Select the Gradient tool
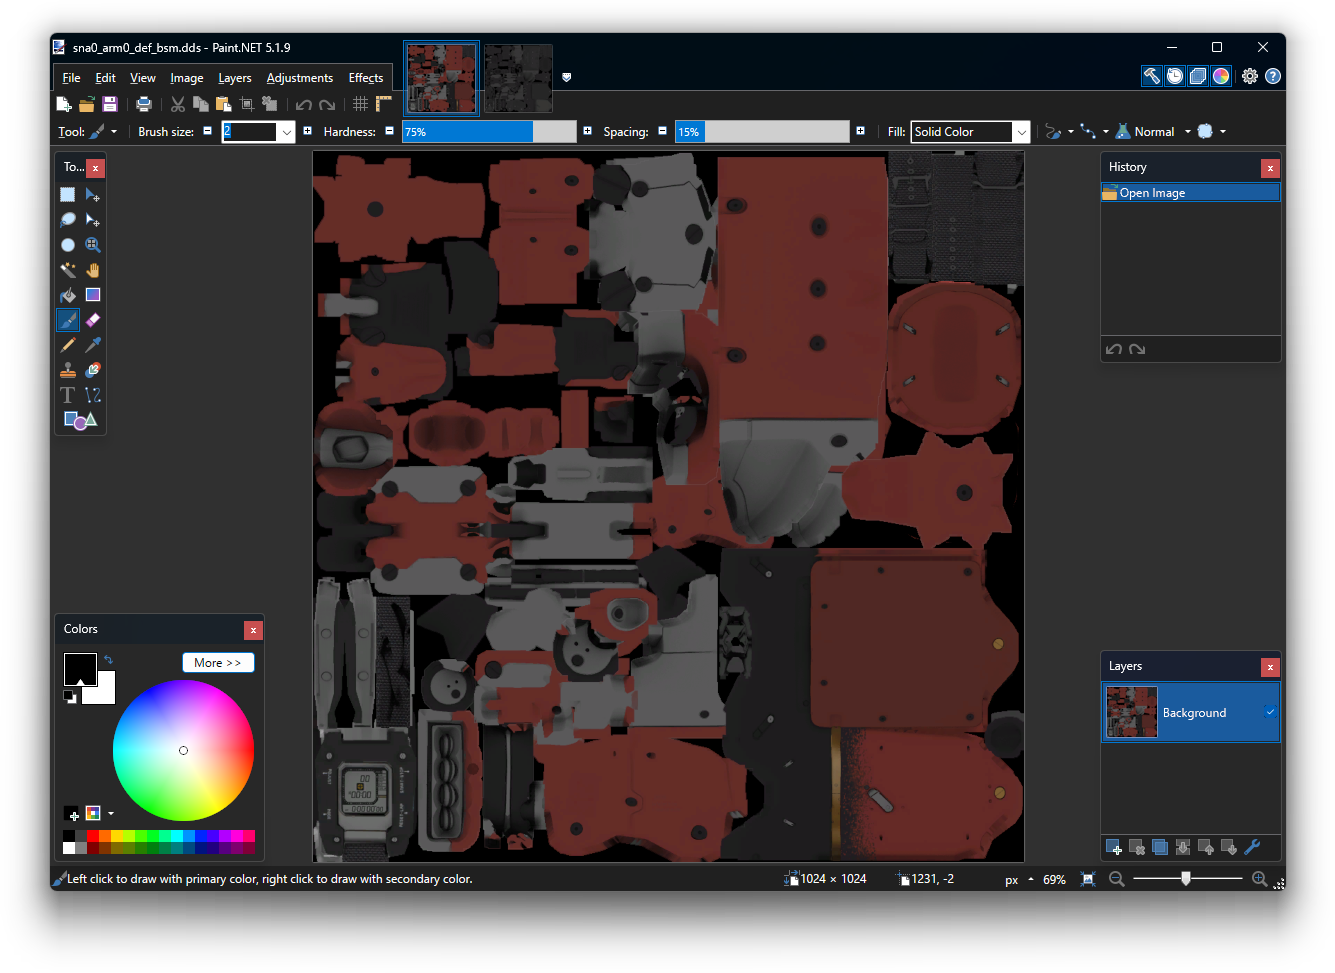Viewport: 1335px width, 973px height. pos(93,295)
